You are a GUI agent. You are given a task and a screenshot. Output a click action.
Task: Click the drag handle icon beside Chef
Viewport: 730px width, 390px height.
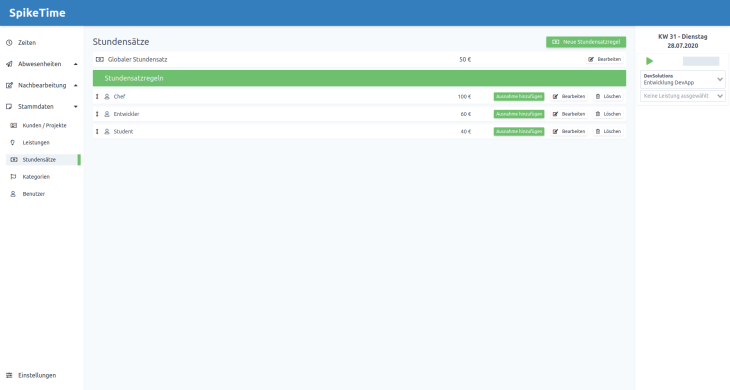coord(97,96)
